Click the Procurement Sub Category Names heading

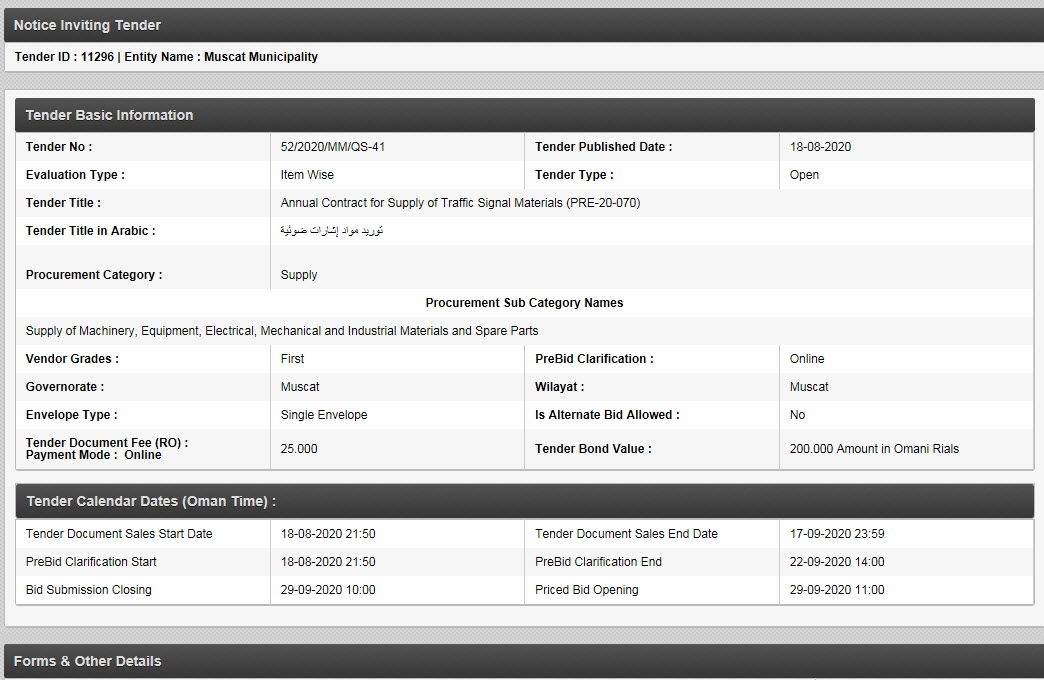point(524,303)
